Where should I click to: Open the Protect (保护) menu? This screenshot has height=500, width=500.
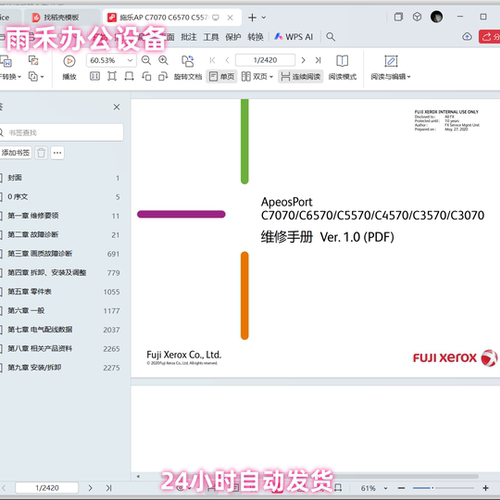233,37
